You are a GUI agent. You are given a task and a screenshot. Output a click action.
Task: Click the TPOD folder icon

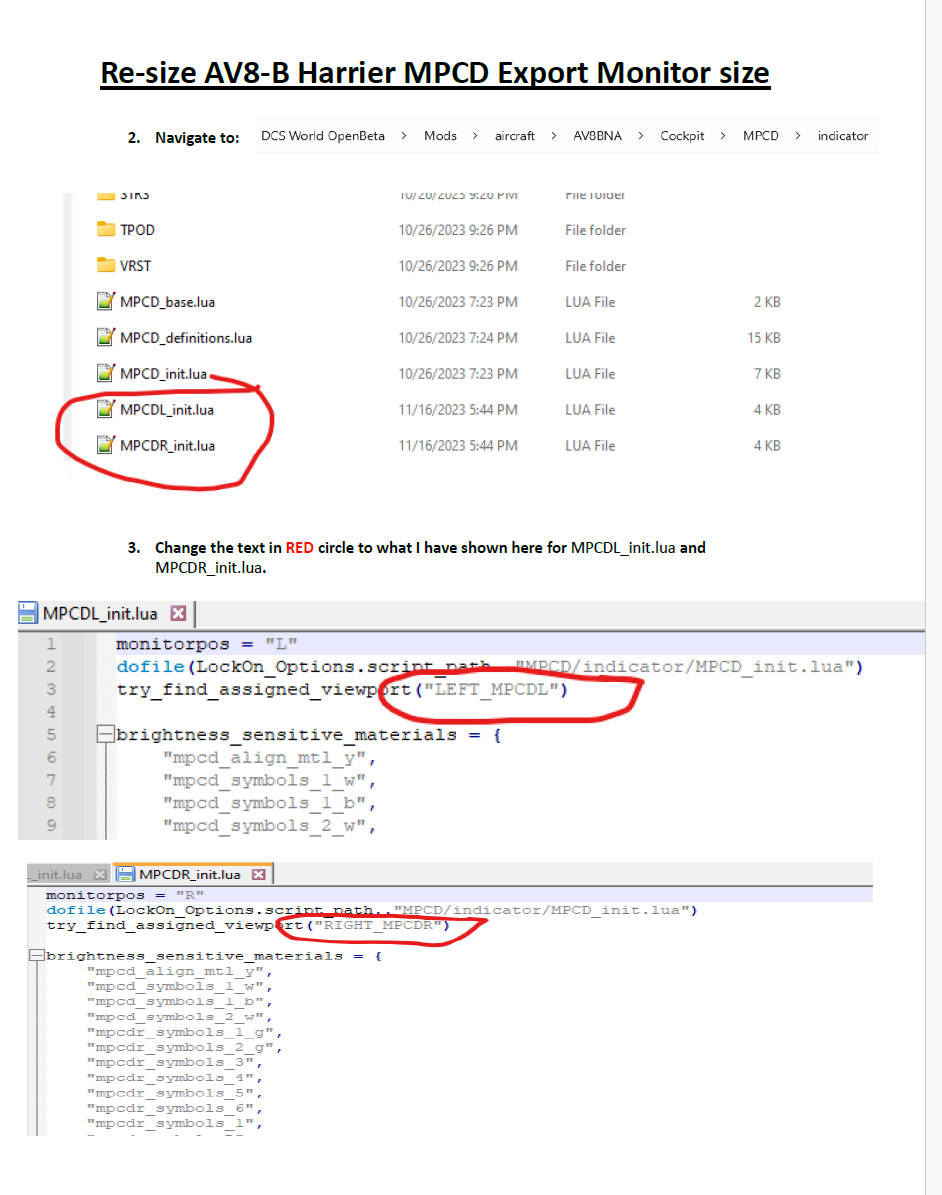tap(106, 230)
